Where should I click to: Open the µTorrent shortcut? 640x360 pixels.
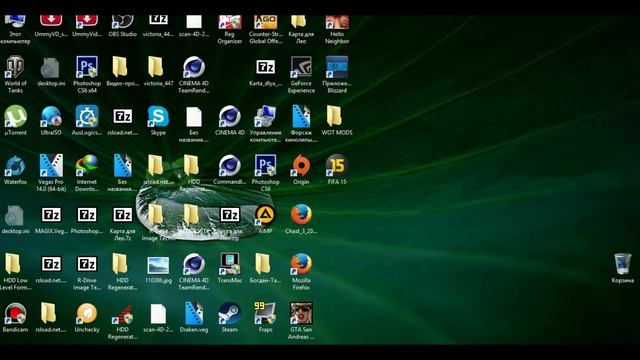coord(15,117)
